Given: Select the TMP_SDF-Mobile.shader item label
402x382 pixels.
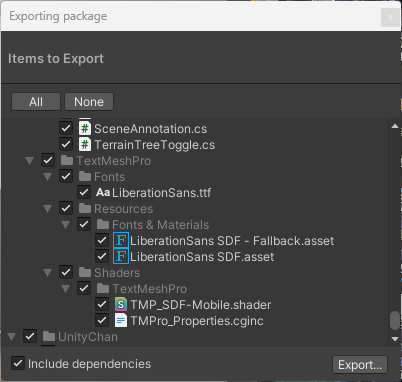Looking at the screenshot, I should pos(201,305).
